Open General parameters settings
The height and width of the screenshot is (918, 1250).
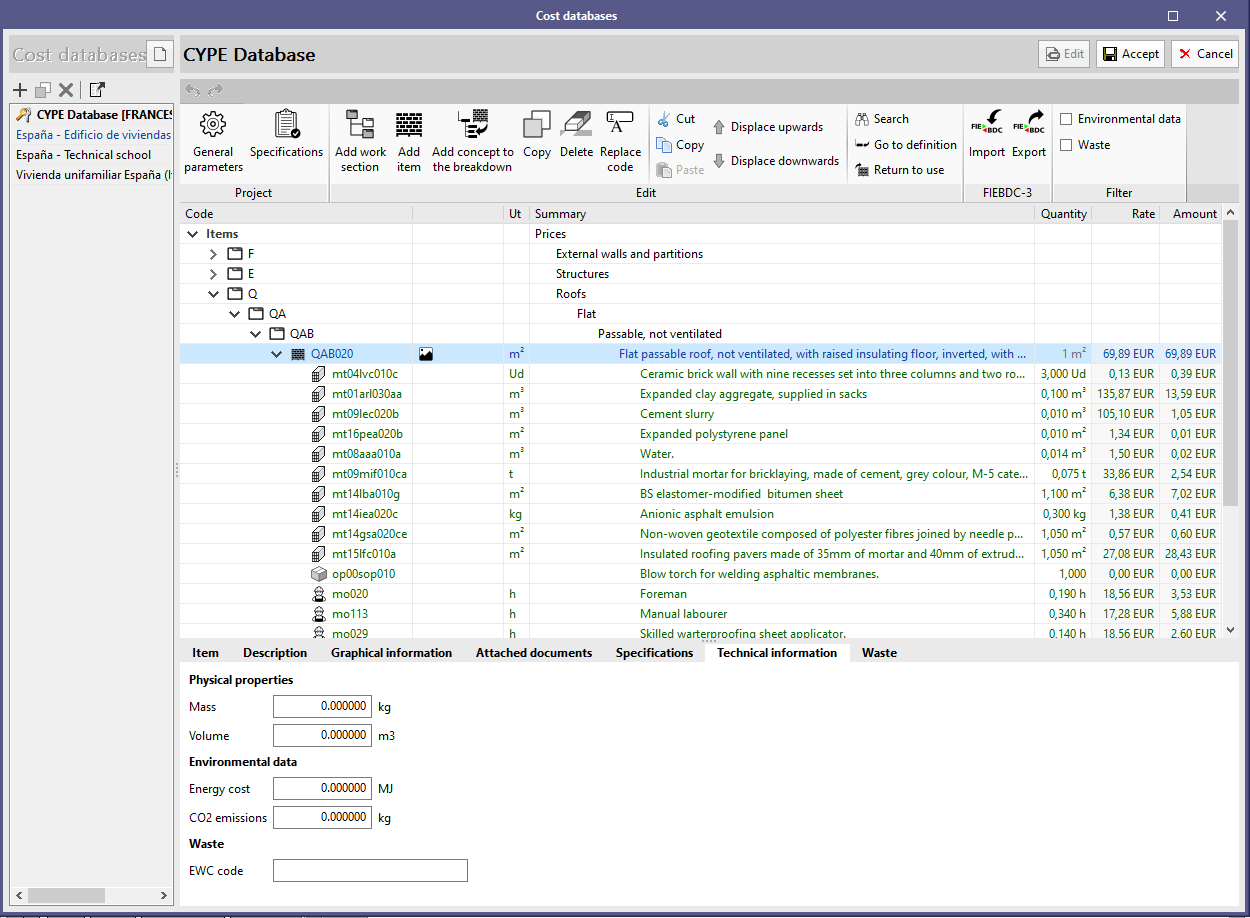tap(213, 140)
